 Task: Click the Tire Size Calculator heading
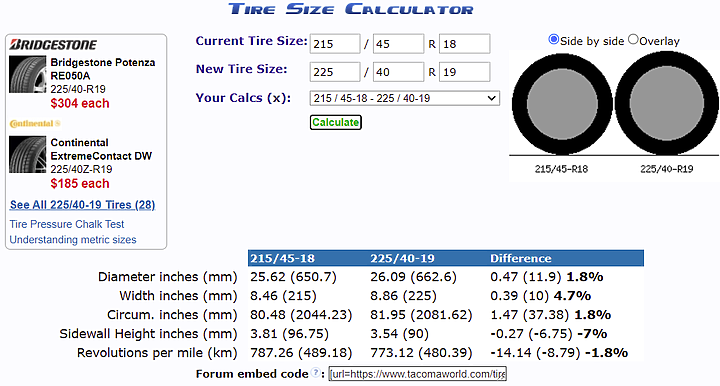351,9
